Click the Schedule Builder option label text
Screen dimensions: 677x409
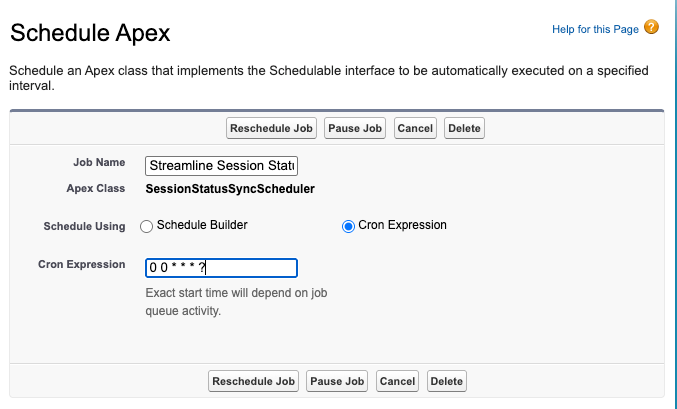[202, 225]
